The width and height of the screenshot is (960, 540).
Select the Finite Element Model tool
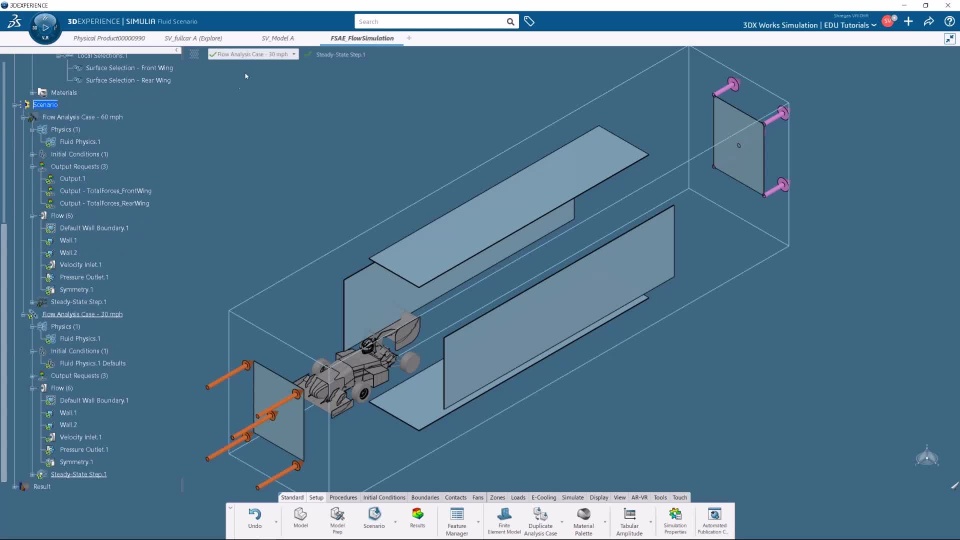point(504,521)
